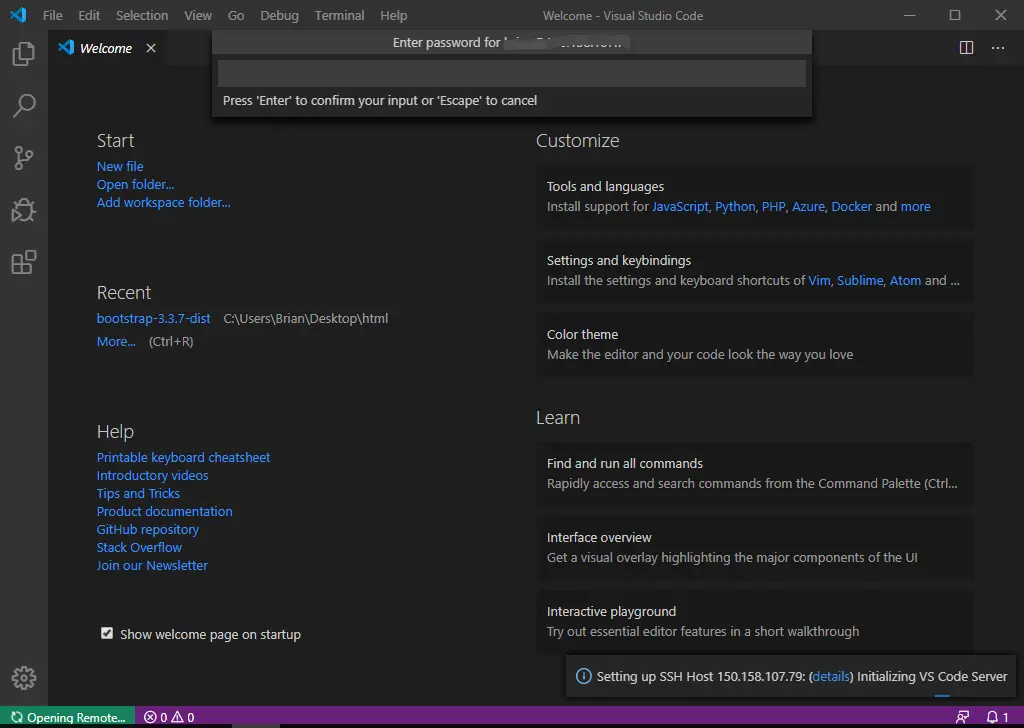Open the Search view in activity bar
Viewport: 1024px width, 728px height.
(x=24, y=106)
